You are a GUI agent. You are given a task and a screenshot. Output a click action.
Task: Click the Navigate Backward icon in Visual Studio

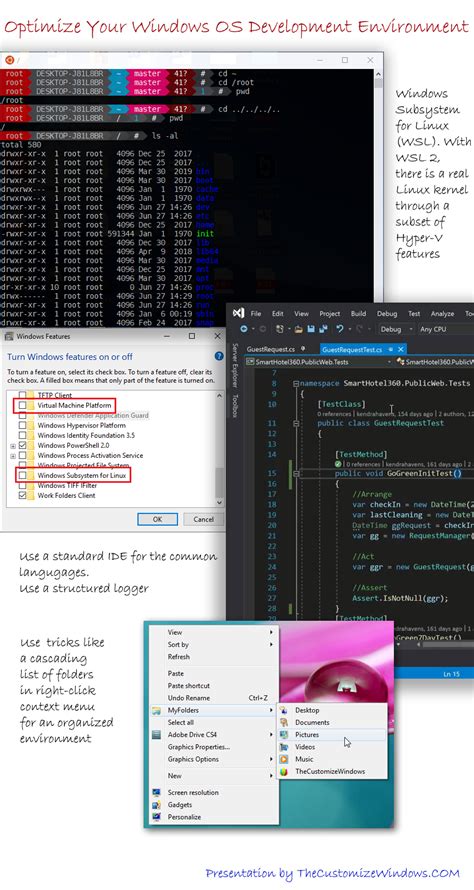point(244,329)
